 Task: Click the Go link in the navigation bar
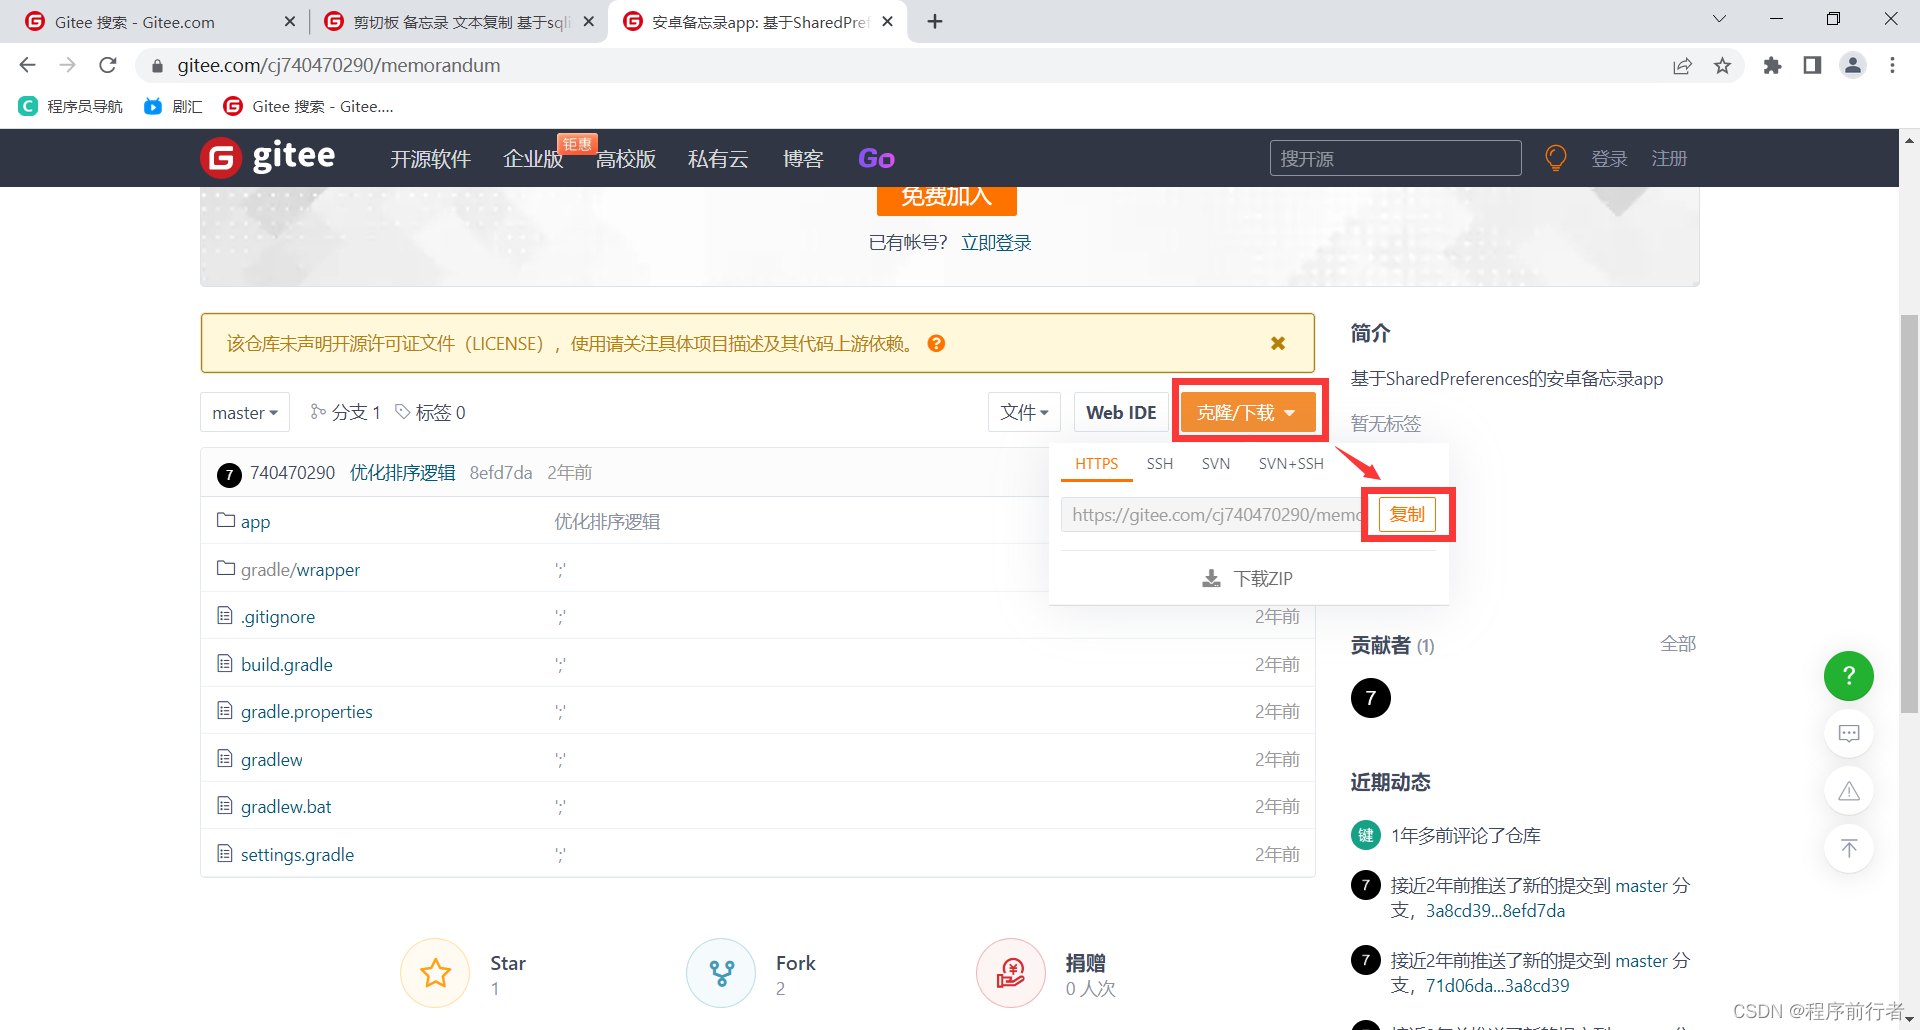[x=876, y=159]
